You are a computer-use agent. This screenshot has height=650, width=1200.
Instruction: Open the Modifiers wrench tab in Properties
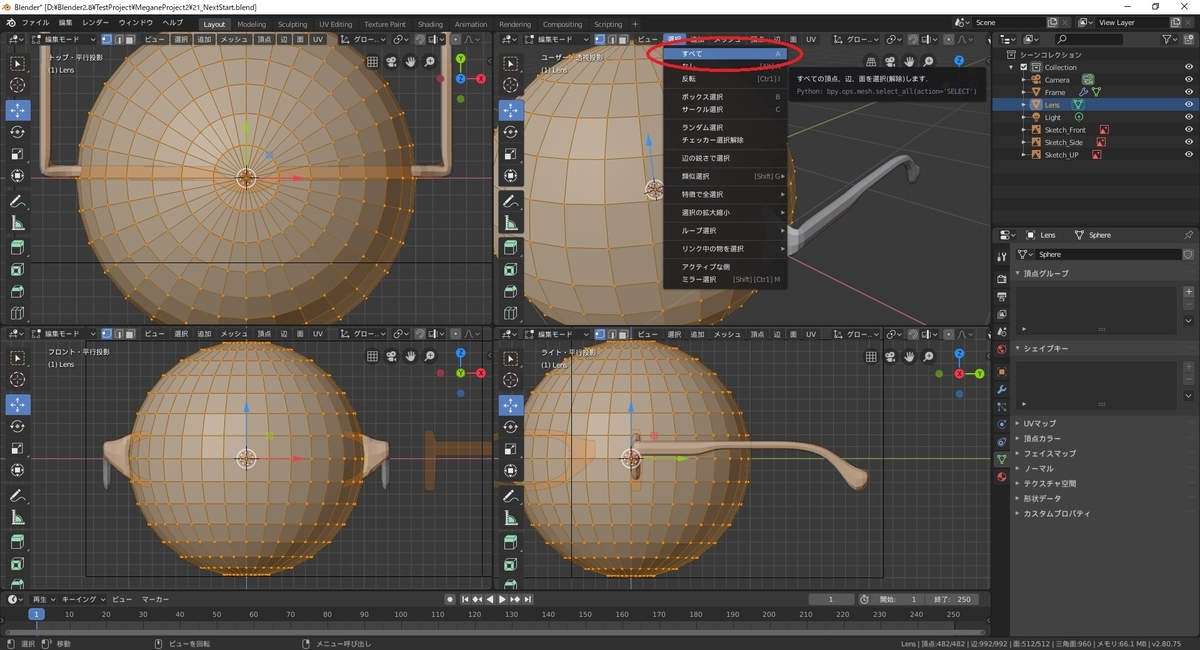pyautogui.click(x=1001, y=388)
